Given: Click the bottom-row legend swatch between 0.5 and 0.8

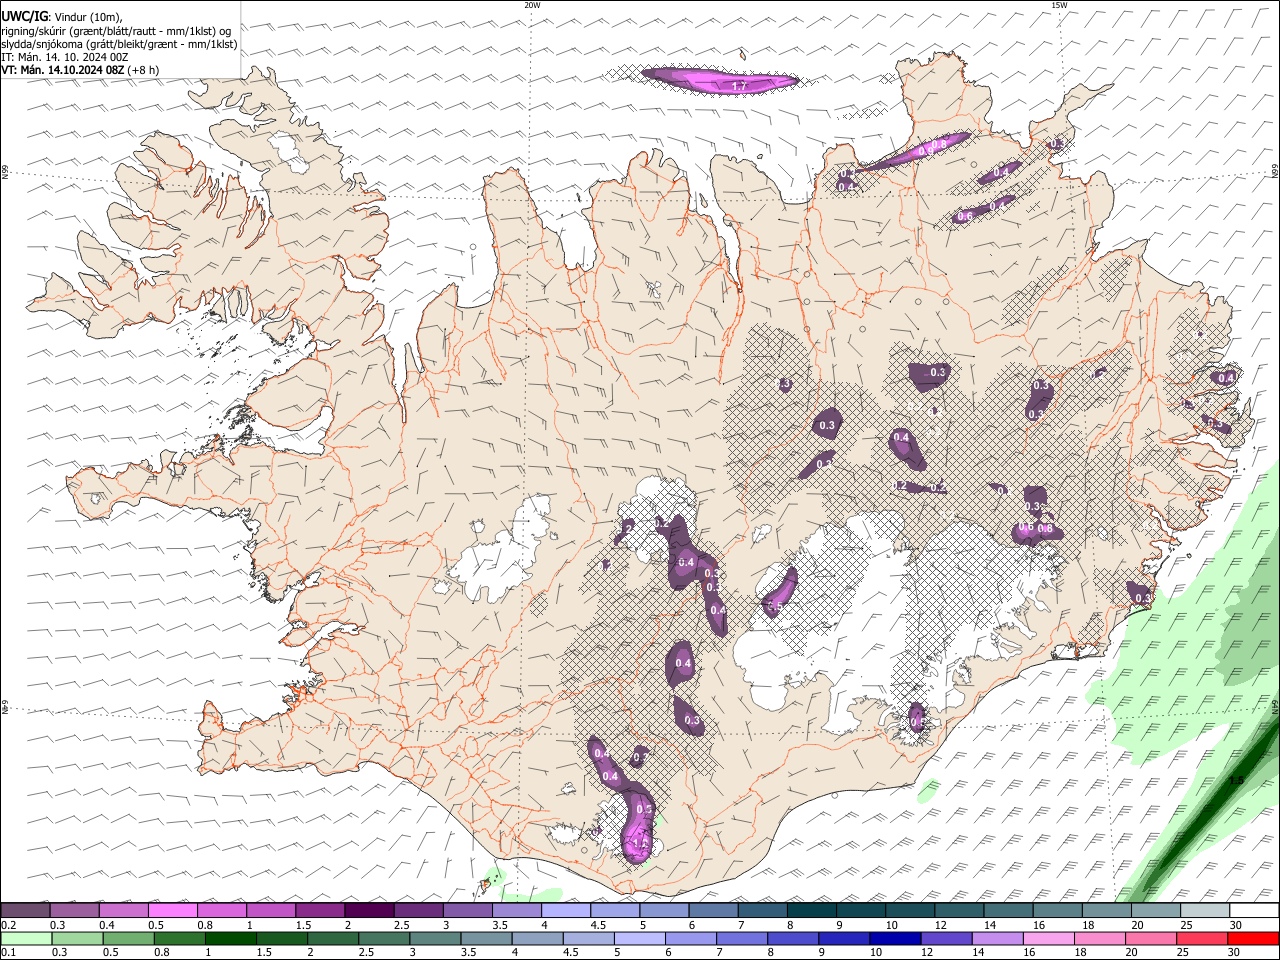Looking at the screenshot, I should (129, 938).
